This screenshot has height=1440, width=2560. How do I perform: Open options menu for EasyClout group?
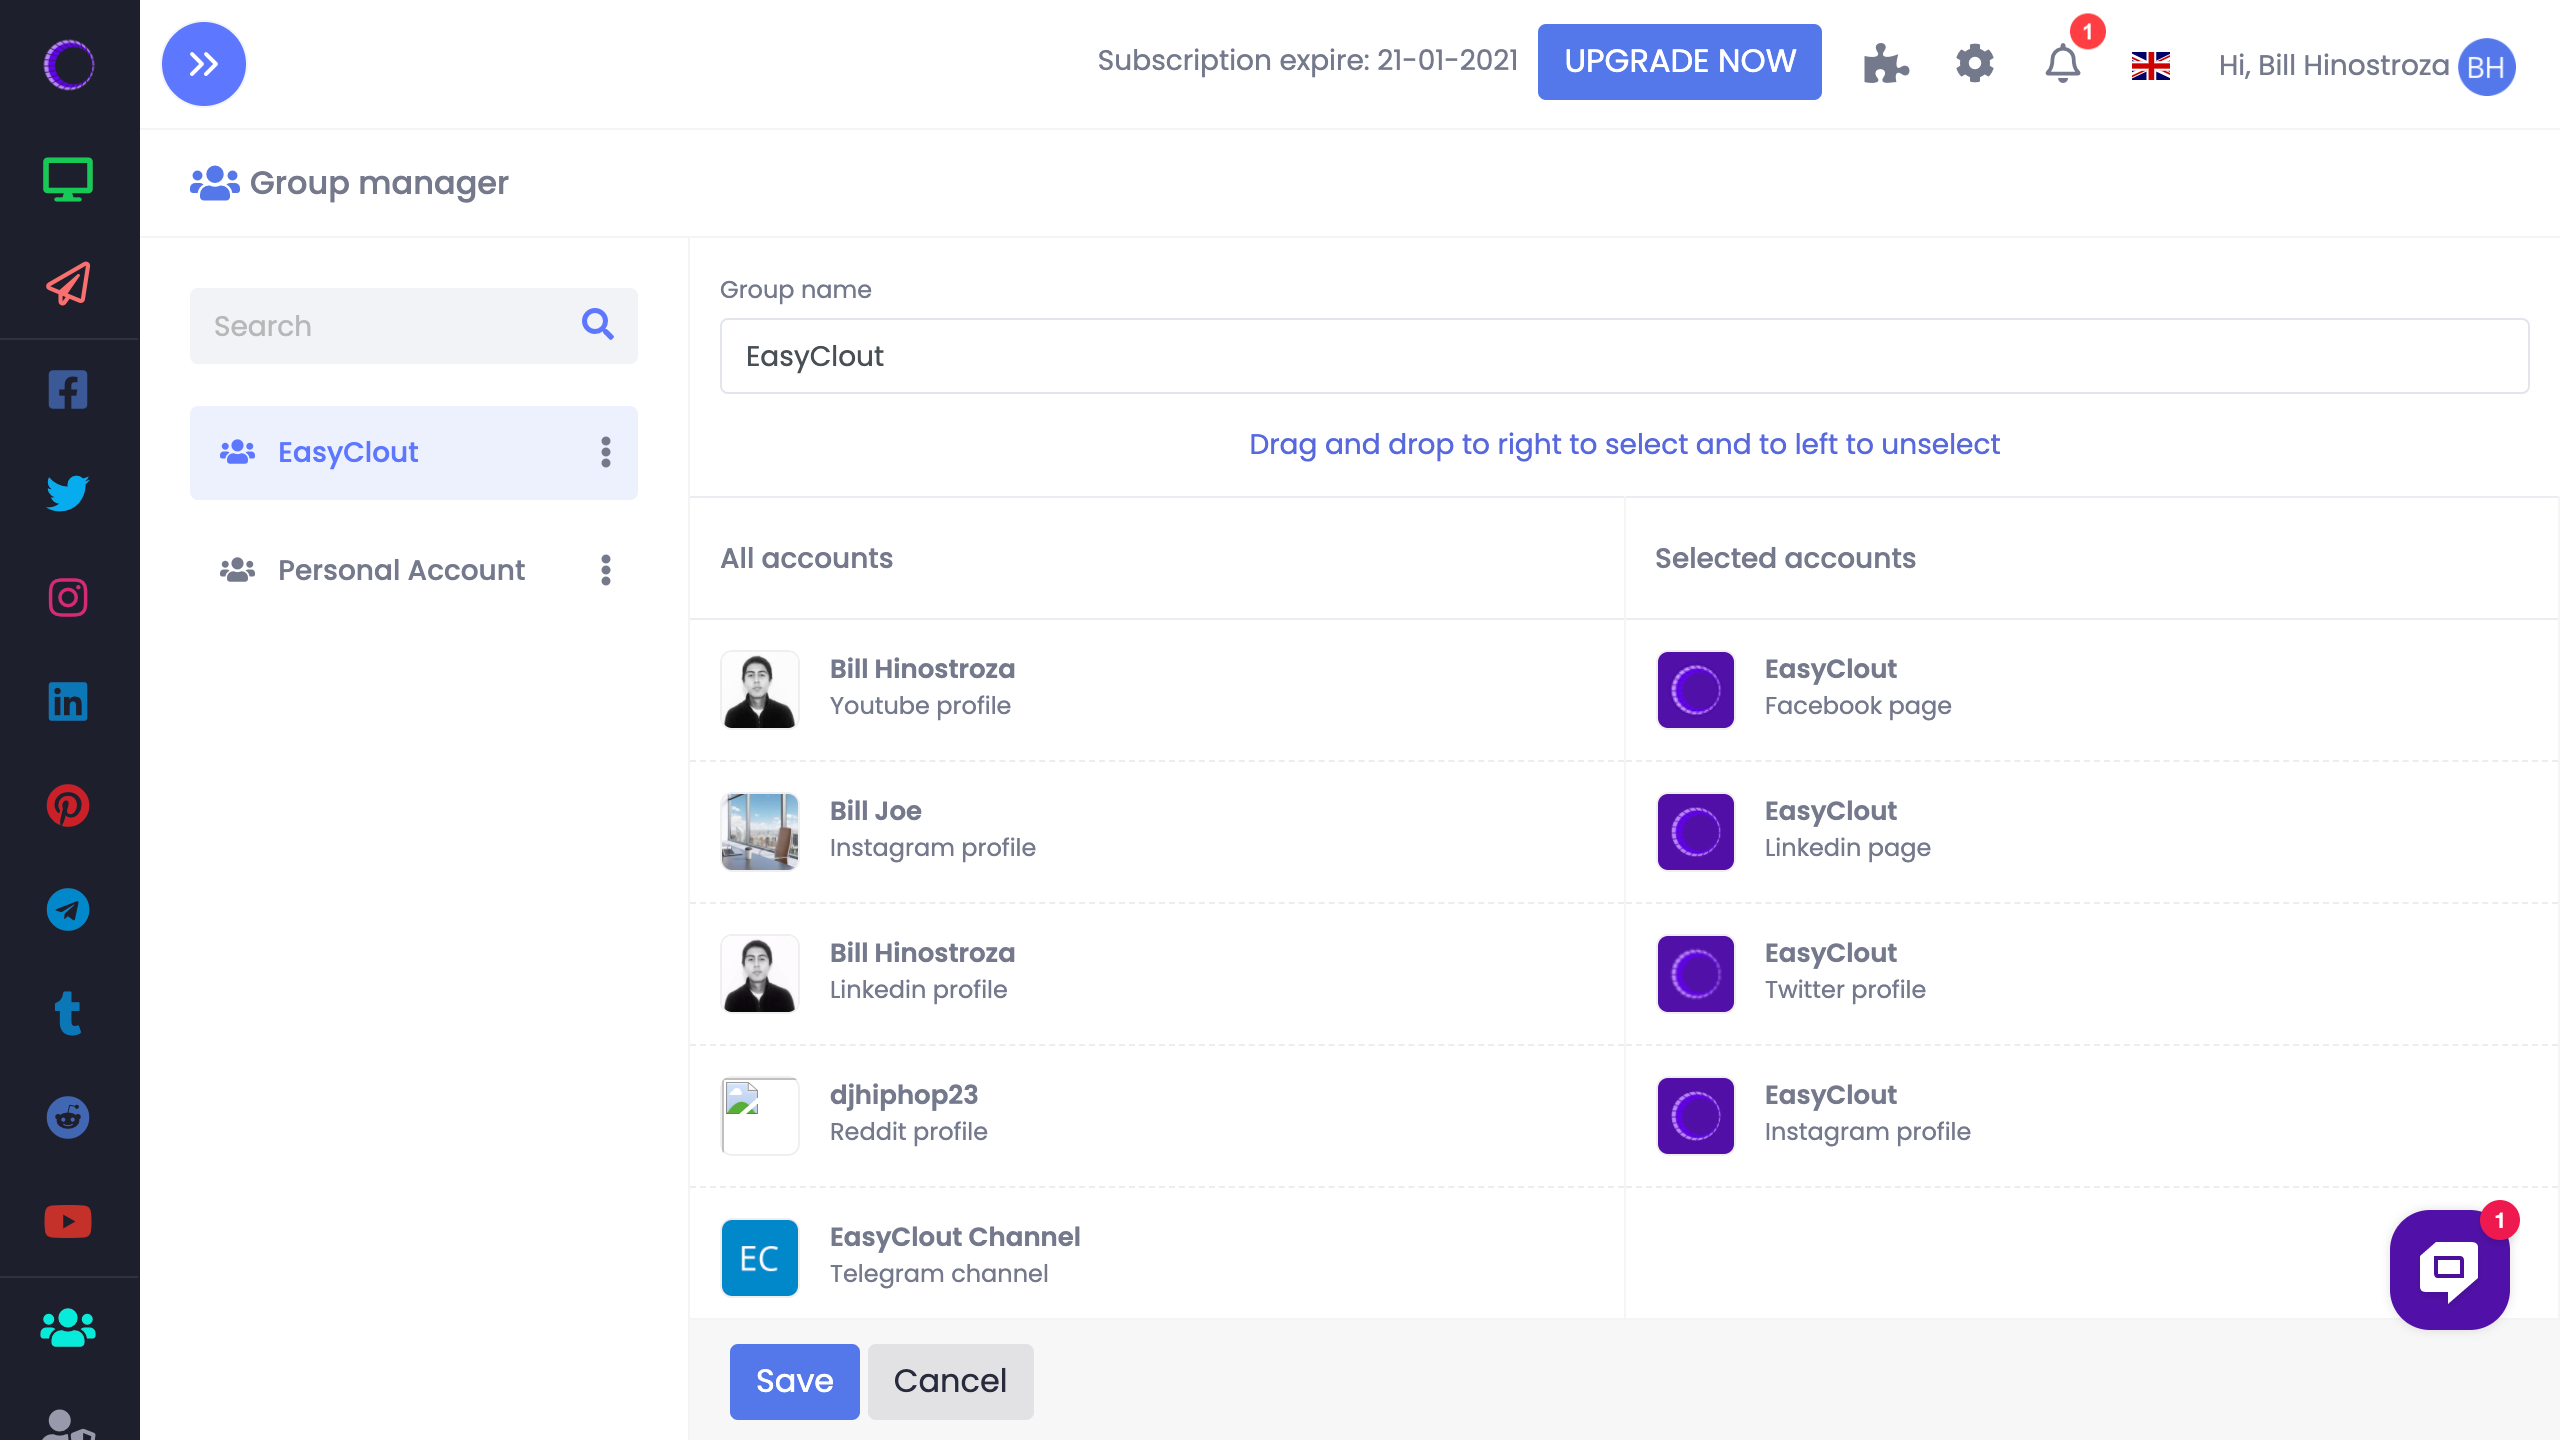[x=606, y=453]
